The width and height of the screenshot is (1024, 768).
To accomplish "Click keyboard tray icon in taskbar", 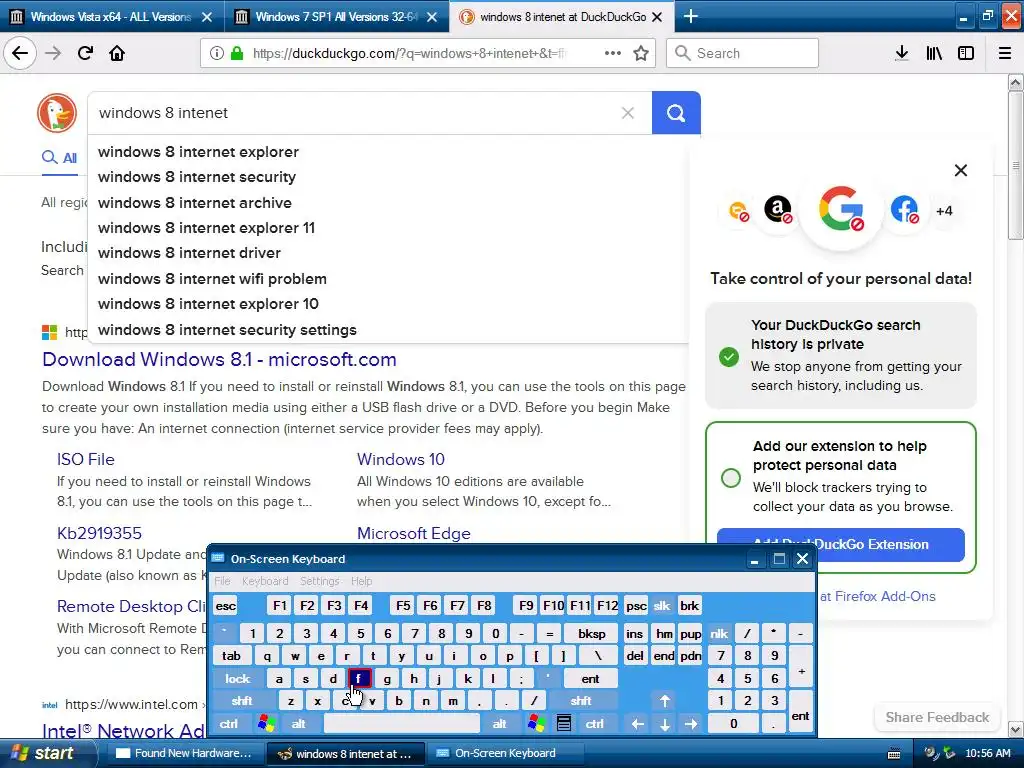I will (895, 754).
